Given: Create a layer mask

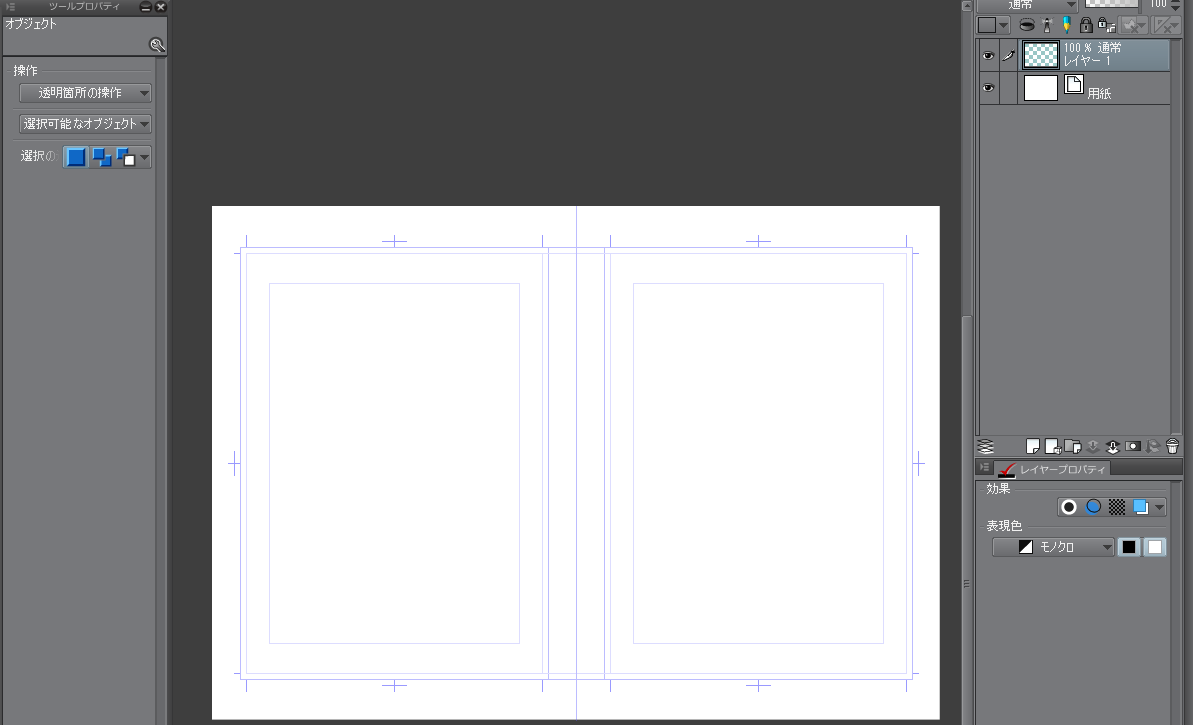Looking at the screenshot, I should pyautogui.click(x=1133, y=447).
